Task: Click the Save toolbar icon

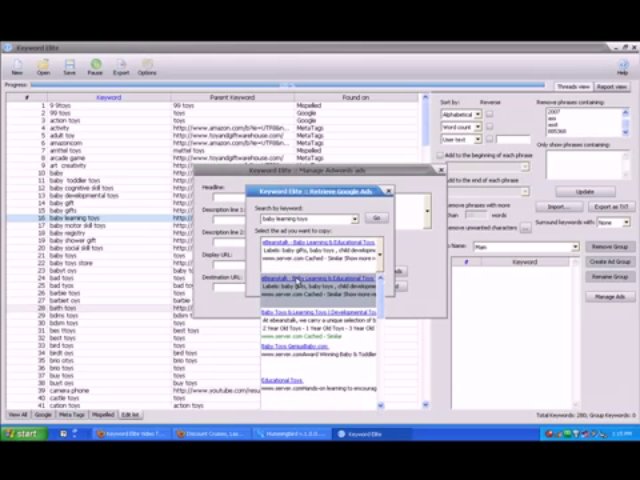Action: pos(69,66)
